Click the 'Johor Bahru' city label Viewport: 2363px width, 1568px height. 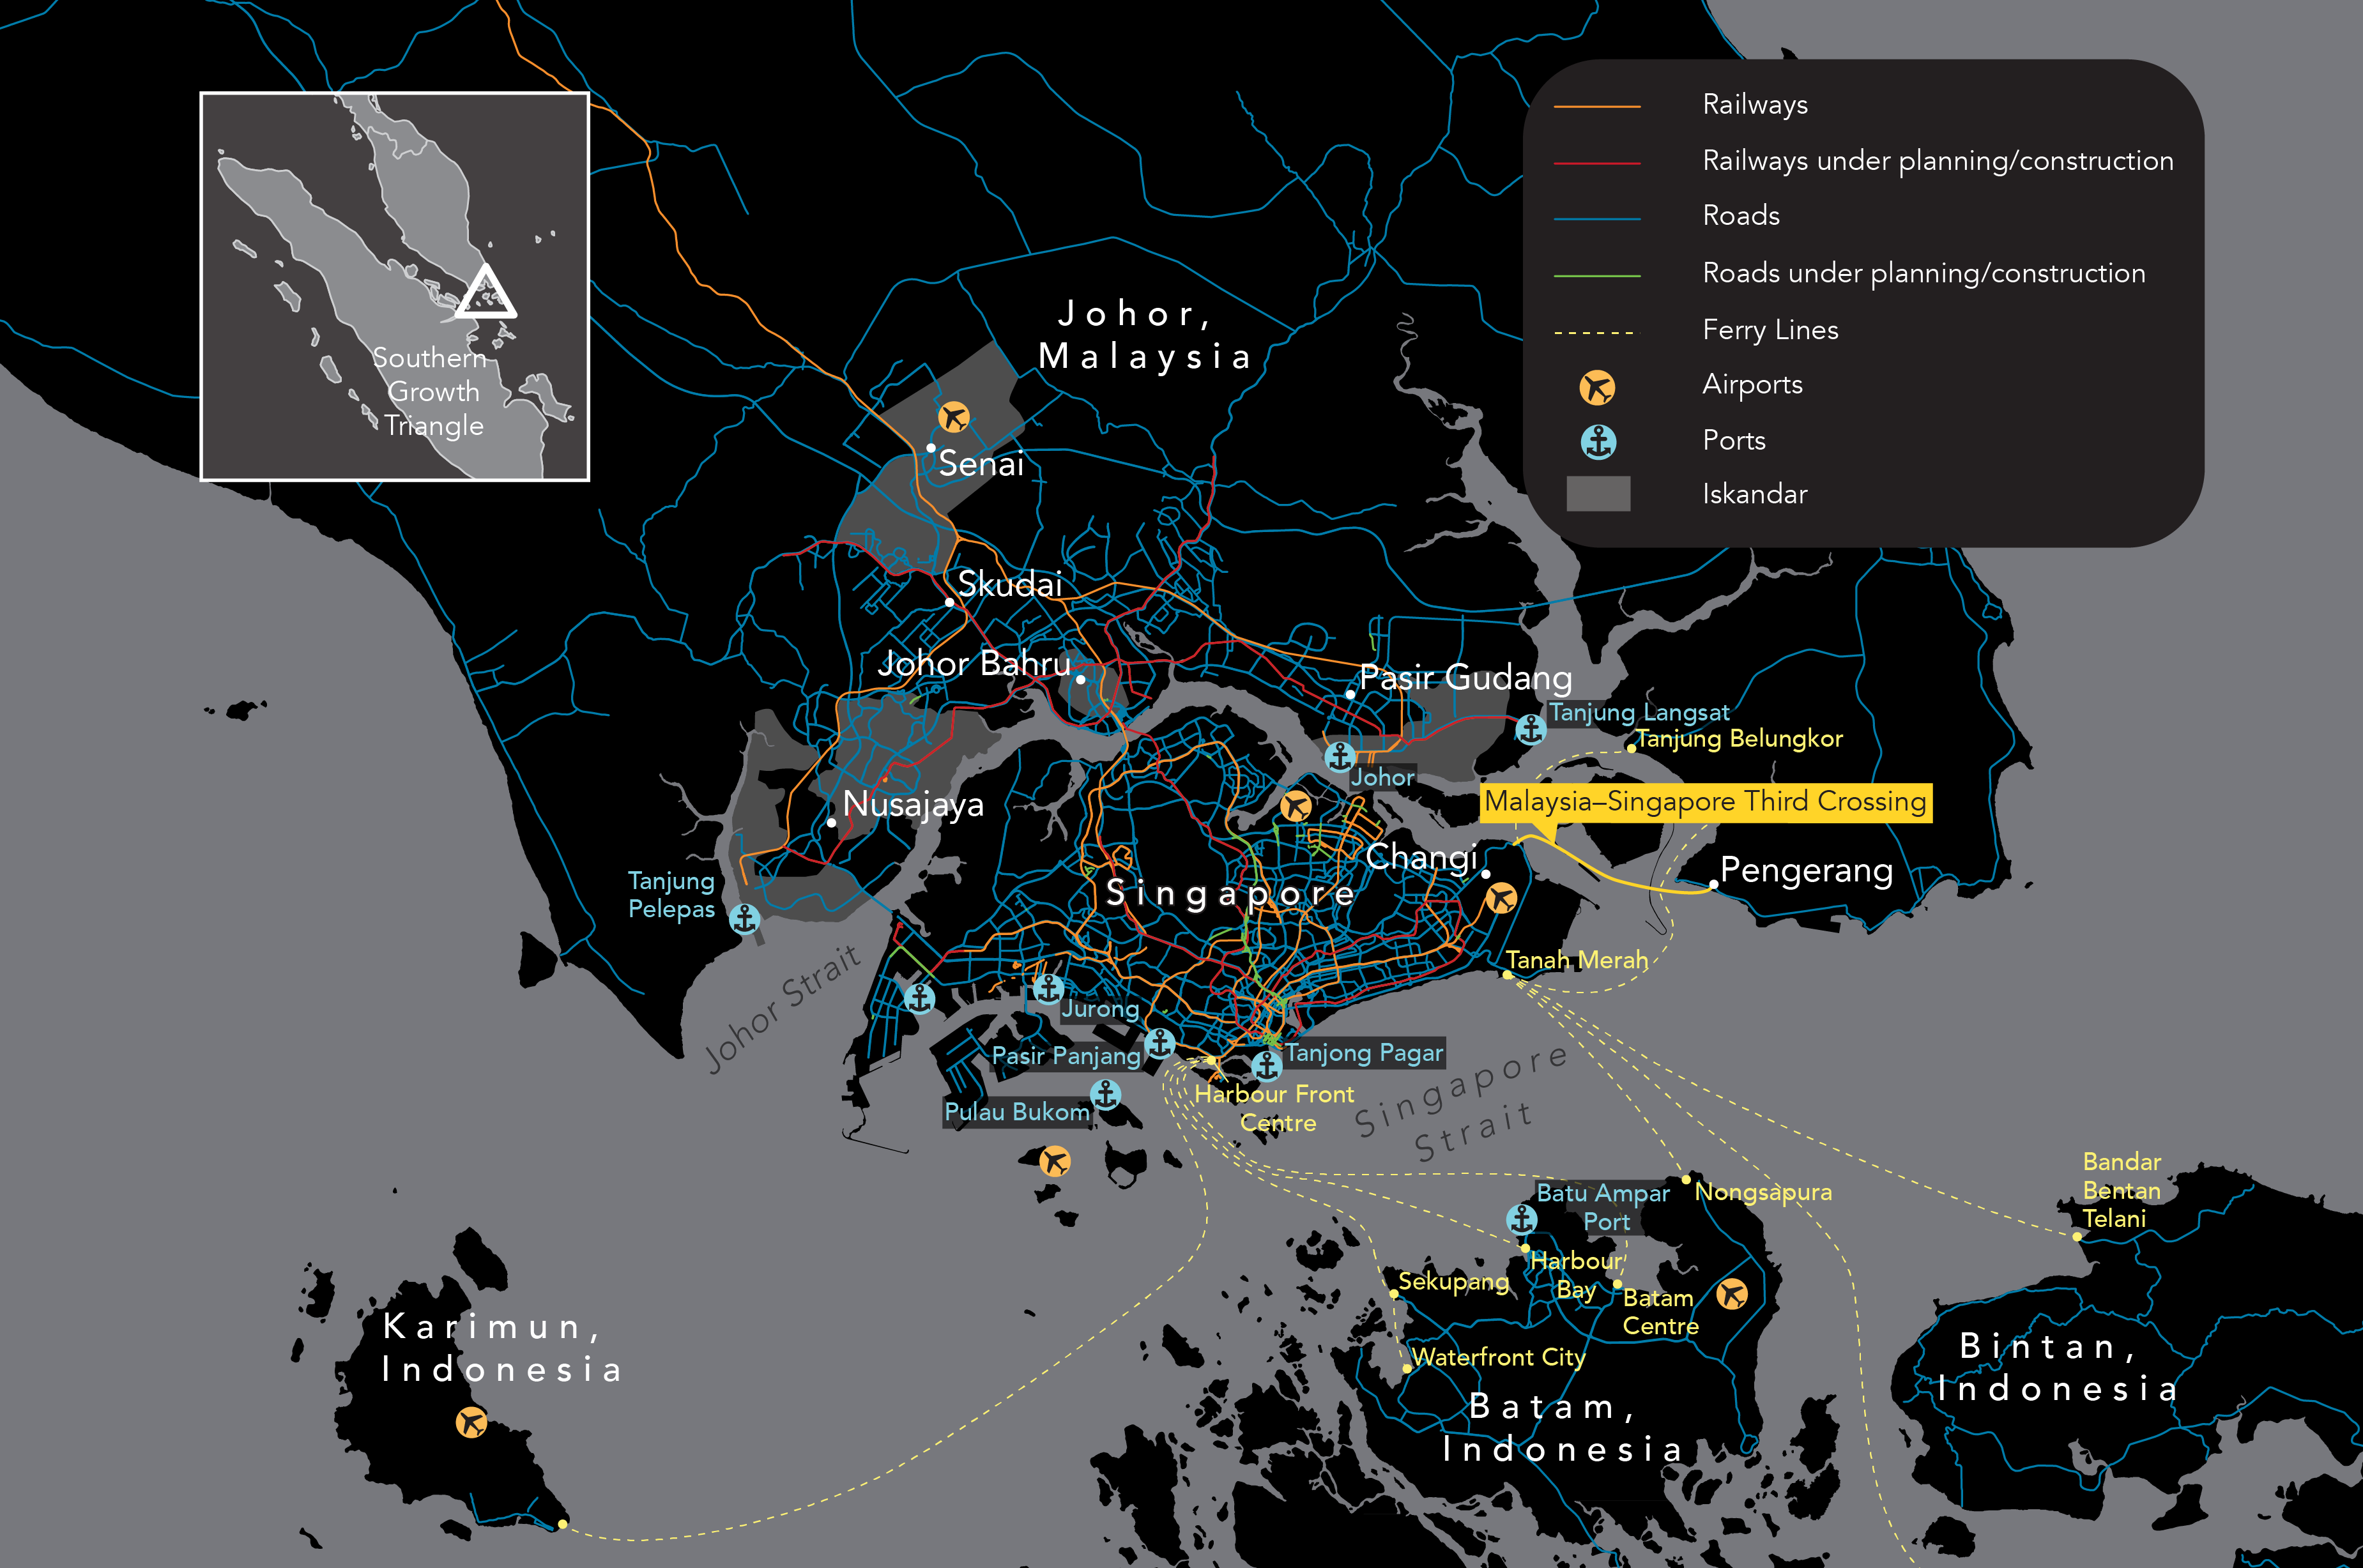(974, 663)
